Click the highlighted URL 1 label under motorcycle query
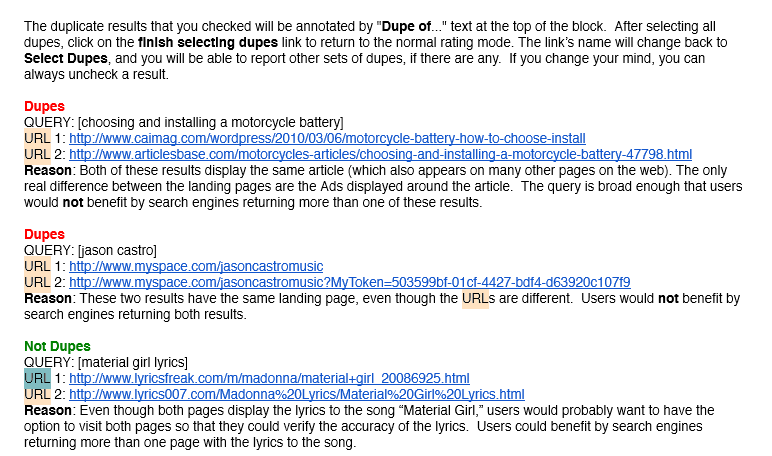772x456 pixels. [37, 138]
